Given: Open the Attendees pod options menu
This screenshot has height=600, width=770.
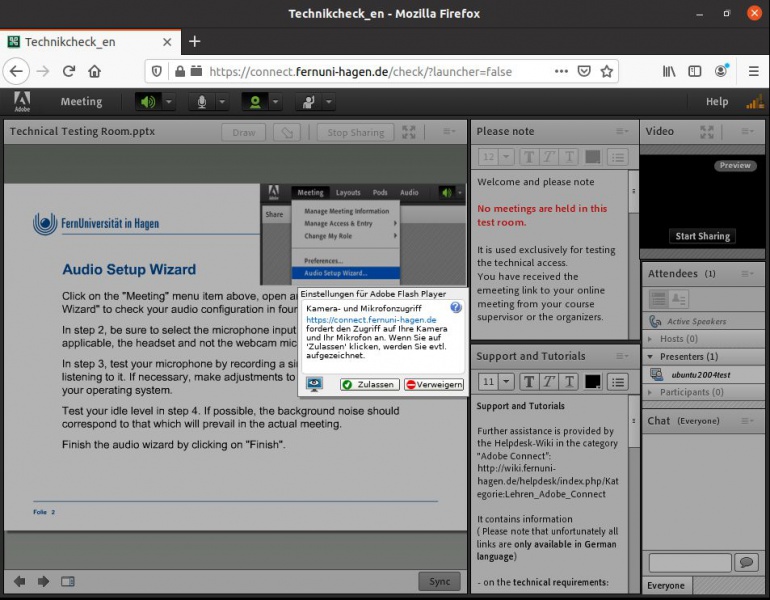Looking at the screenshot, I should tap(747, 273).
